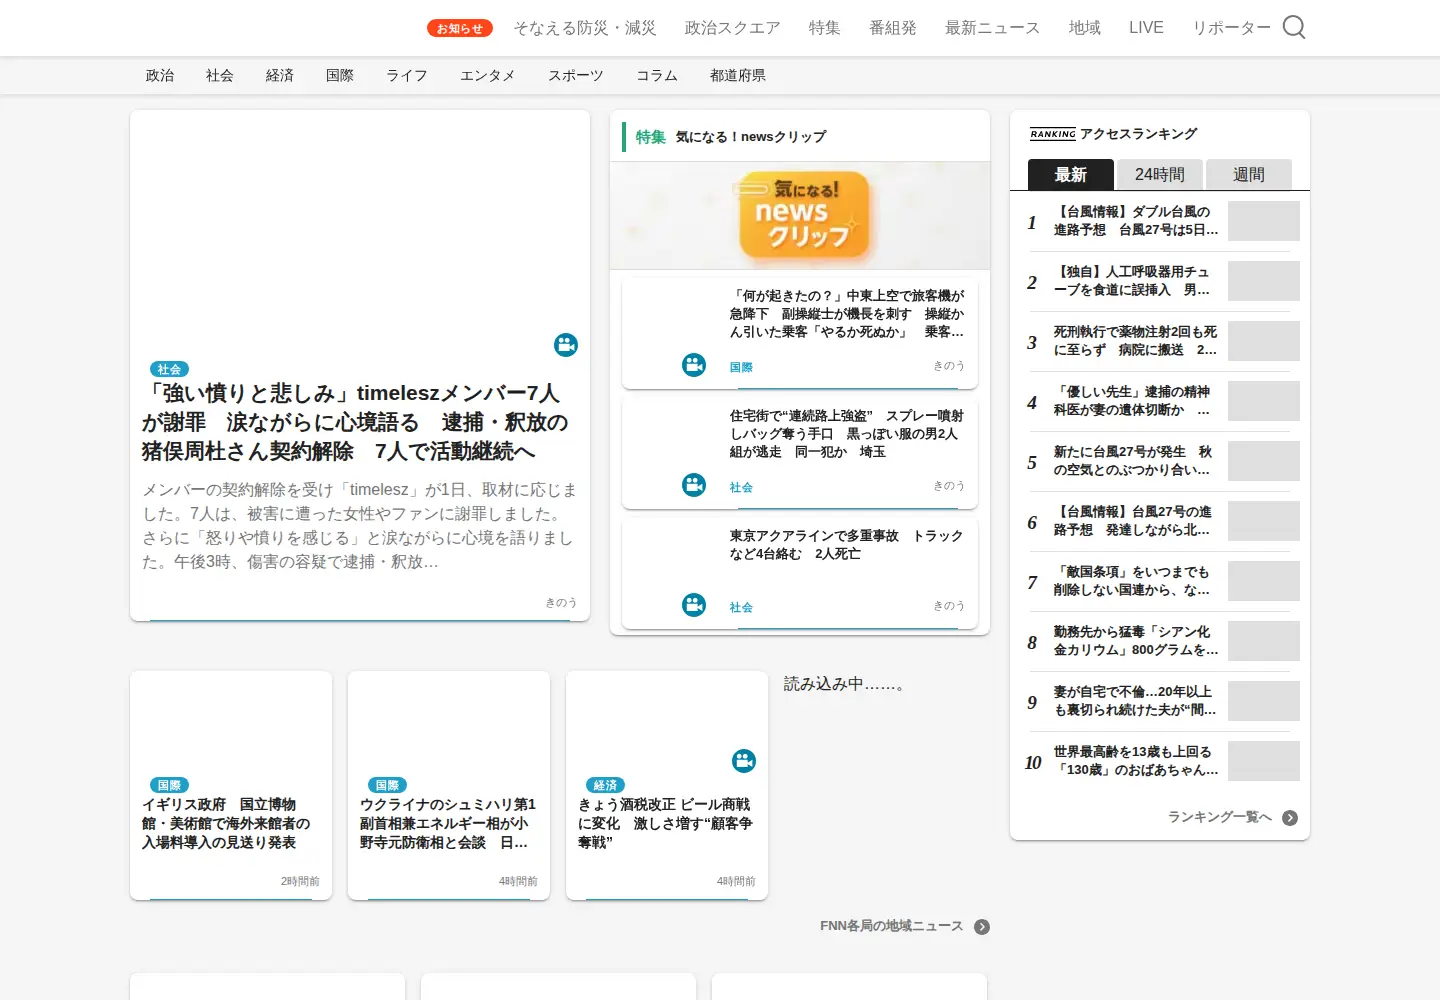This screenshot has width=1440, height=1000.
Task: Open 最新ニュース in the top menu
Action: 993,28
